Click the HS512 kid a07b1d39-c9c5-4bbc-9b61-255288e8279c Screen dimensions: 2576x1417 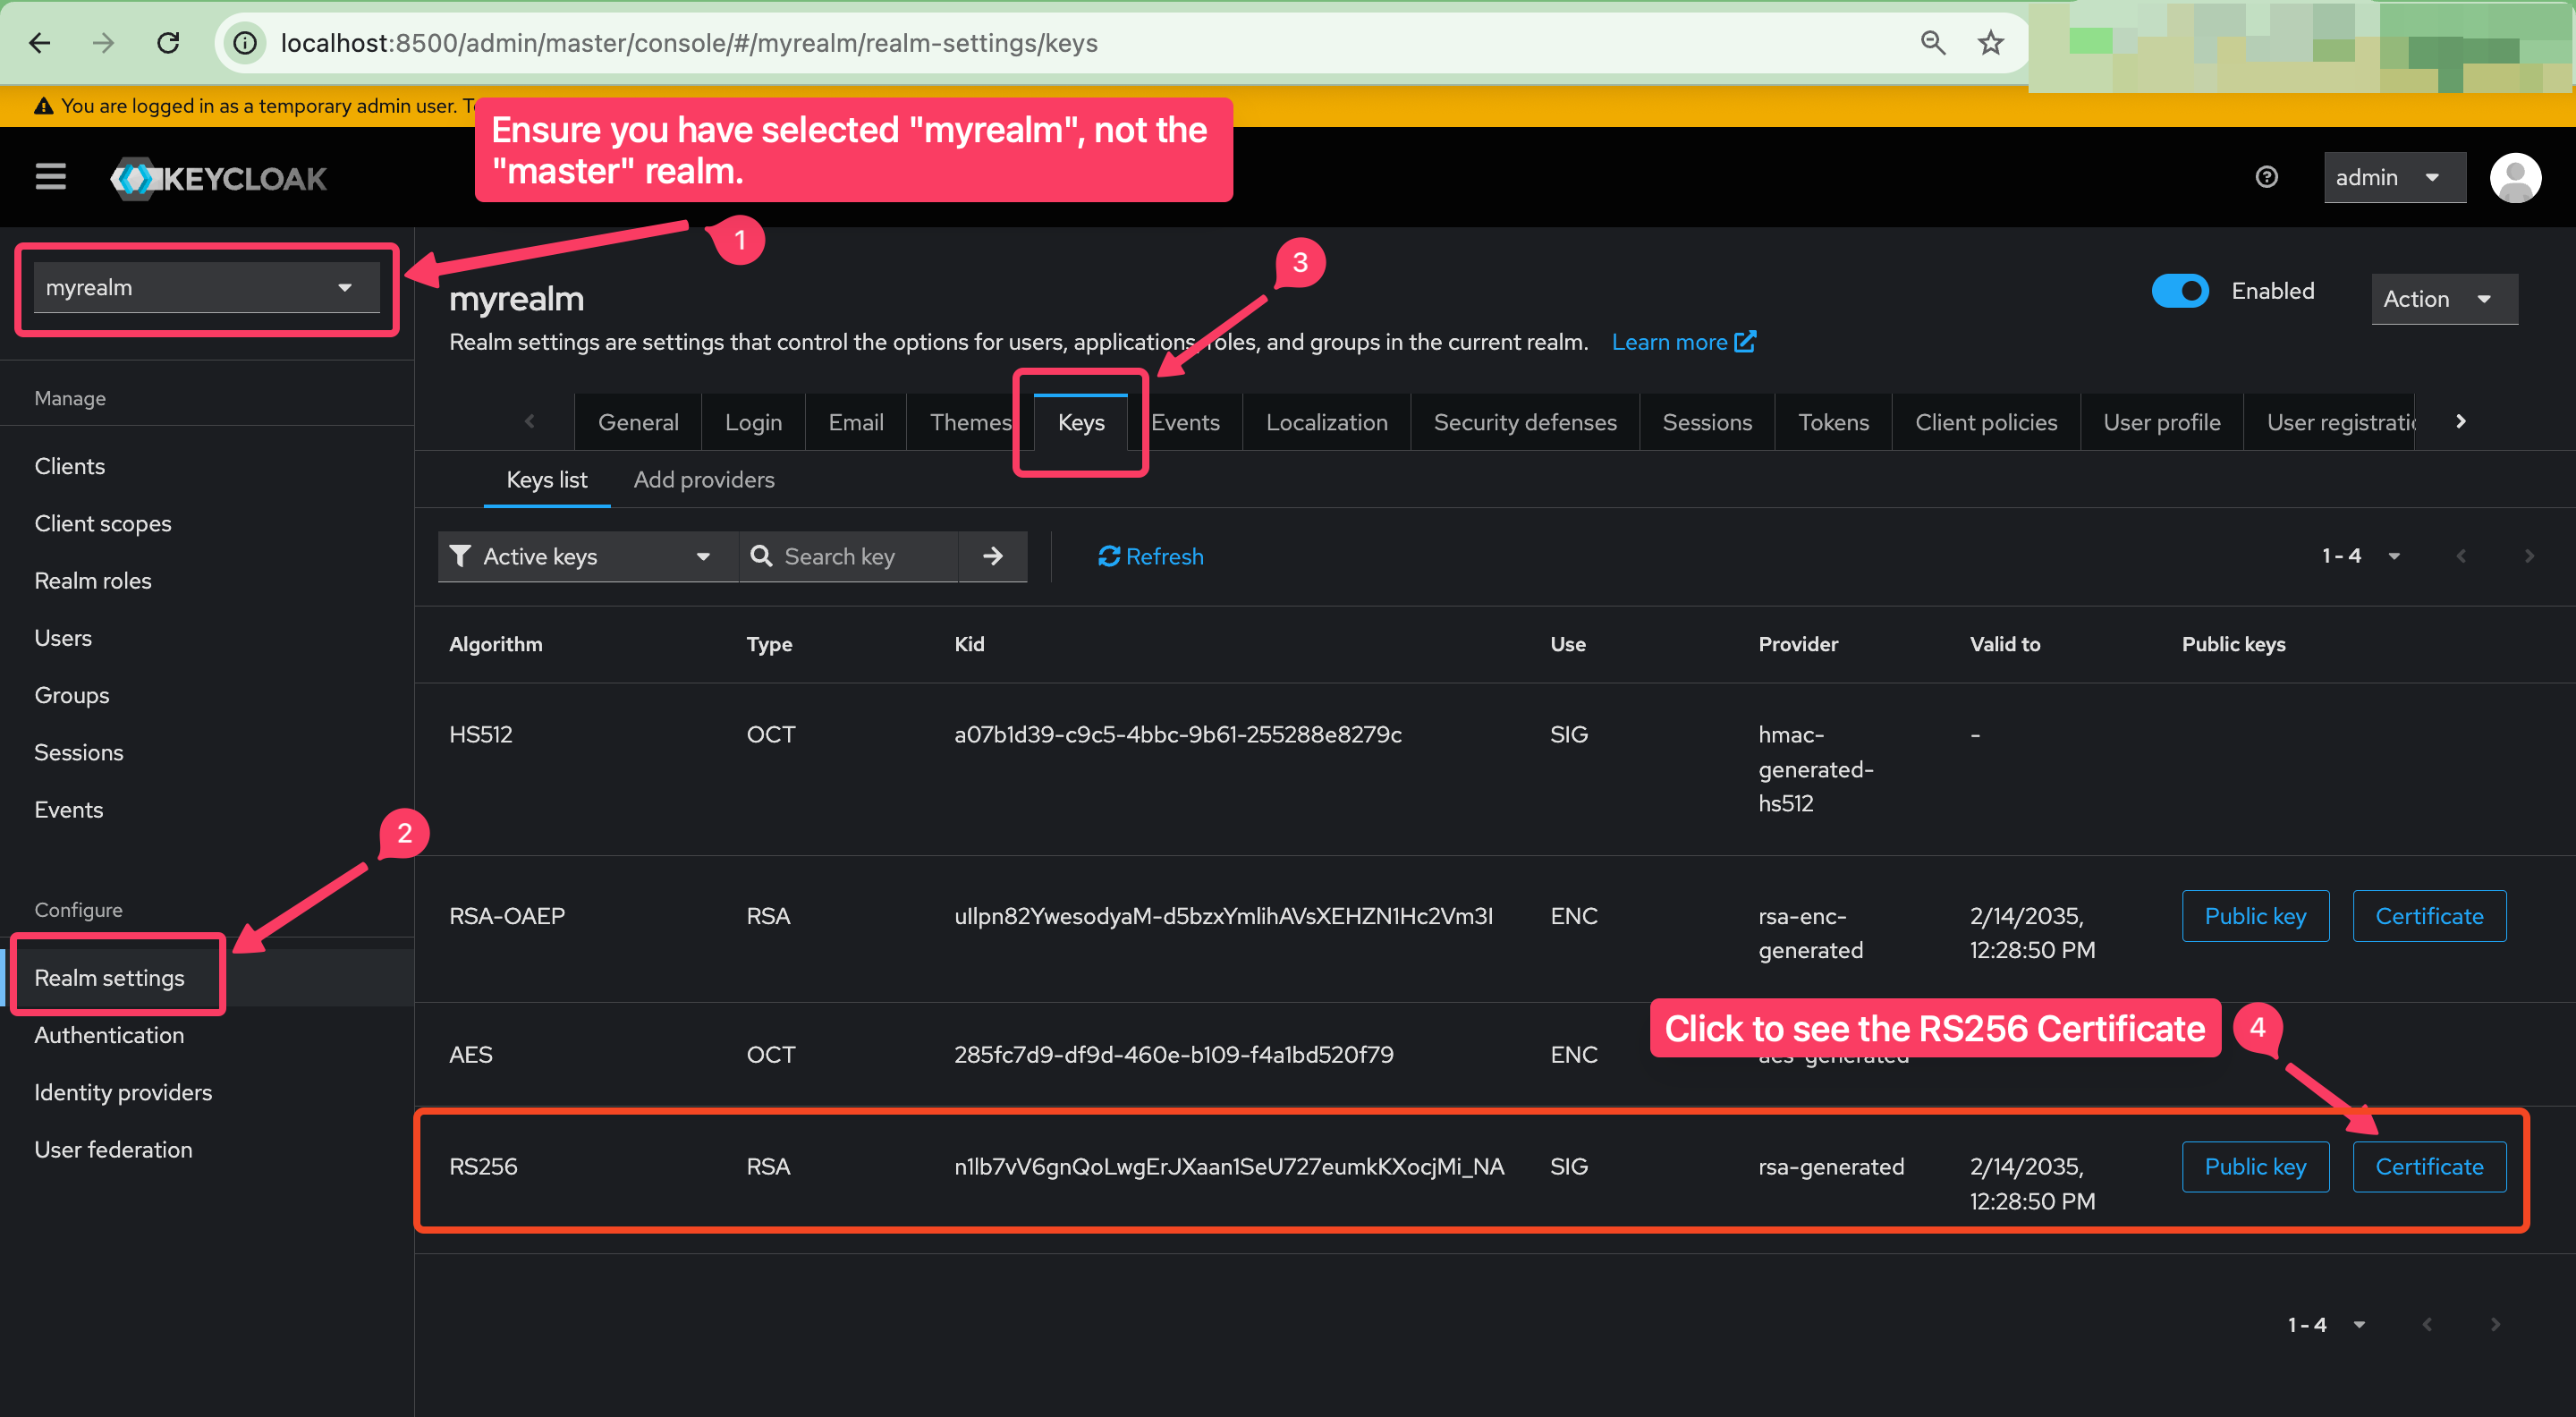pyautogui.click(x=1177, y=734)
